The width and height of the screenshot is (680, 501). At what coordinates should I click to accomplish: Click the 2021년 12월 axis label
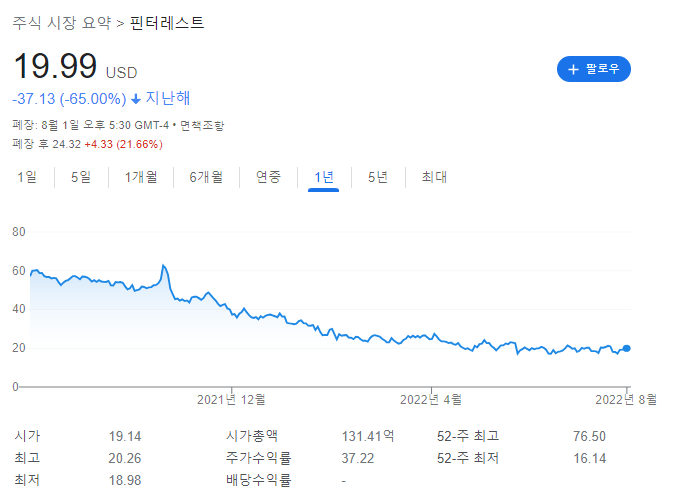(x=231, y=399)
